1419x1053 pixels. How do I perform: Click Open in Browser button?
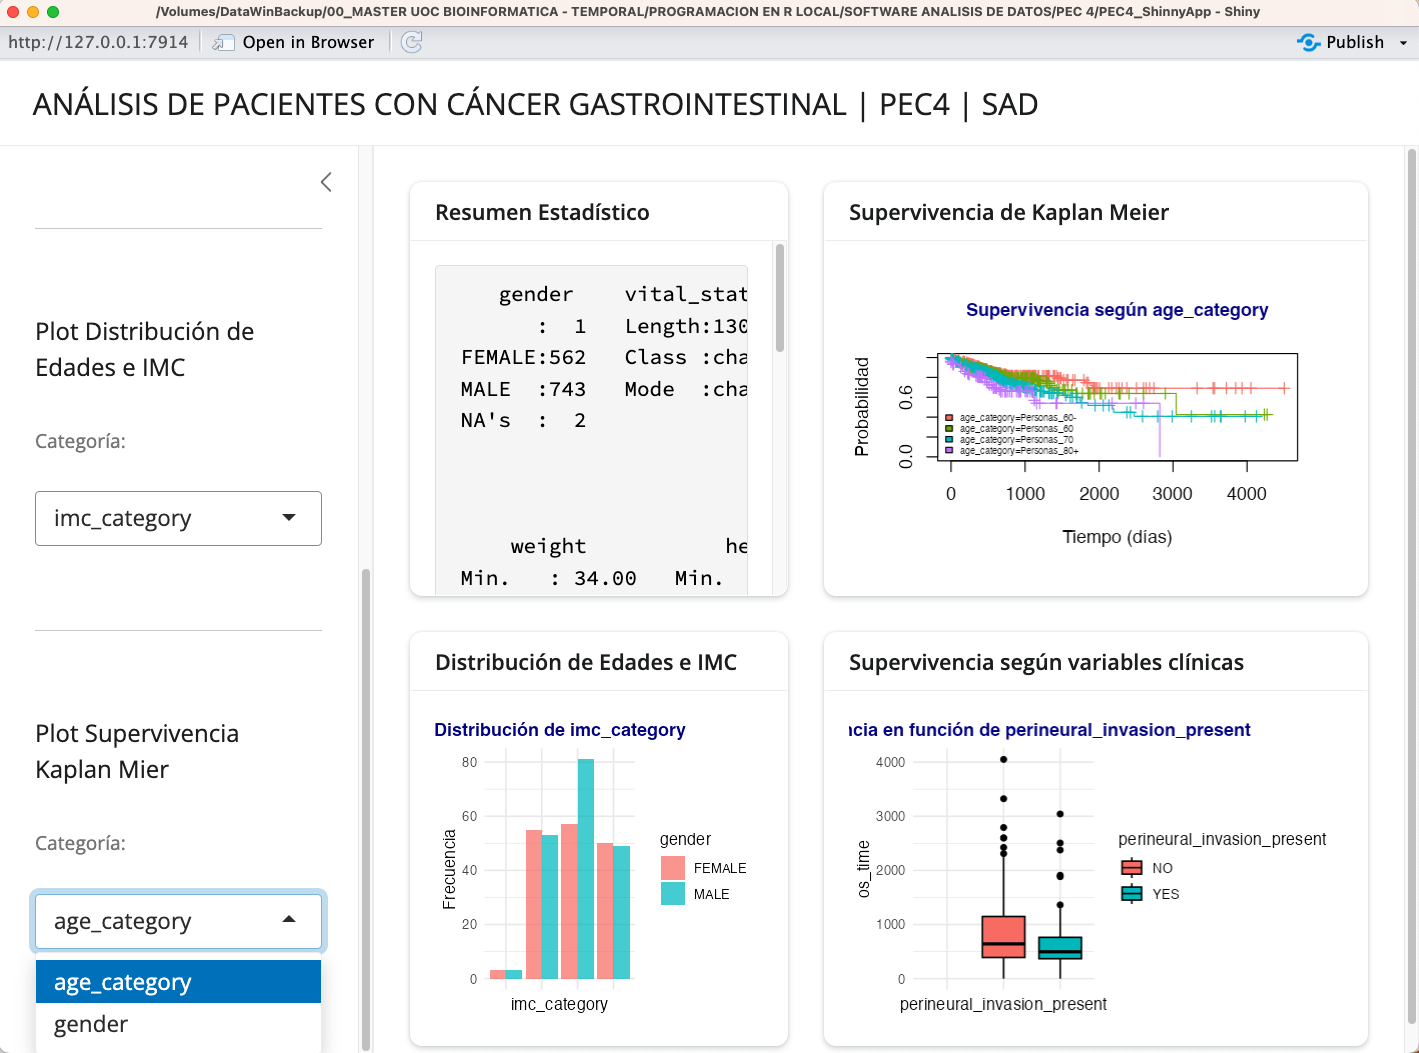coord(307,42)
